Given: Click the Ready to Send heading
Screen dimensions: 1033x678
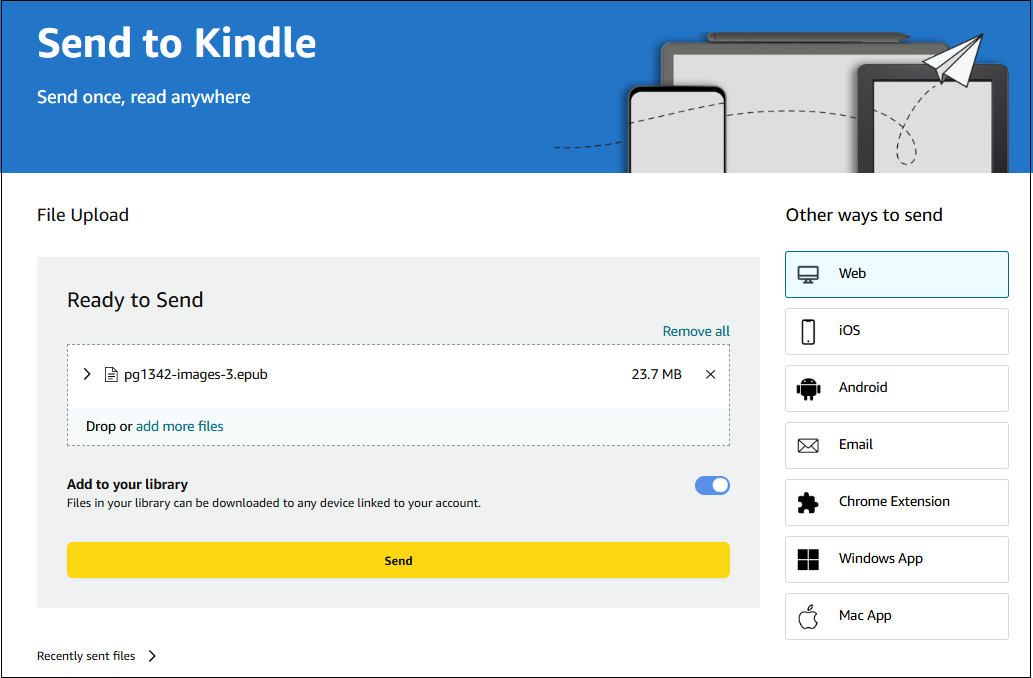Looking at the screenshot, I should pyautogui.click(x=135, y=300).
